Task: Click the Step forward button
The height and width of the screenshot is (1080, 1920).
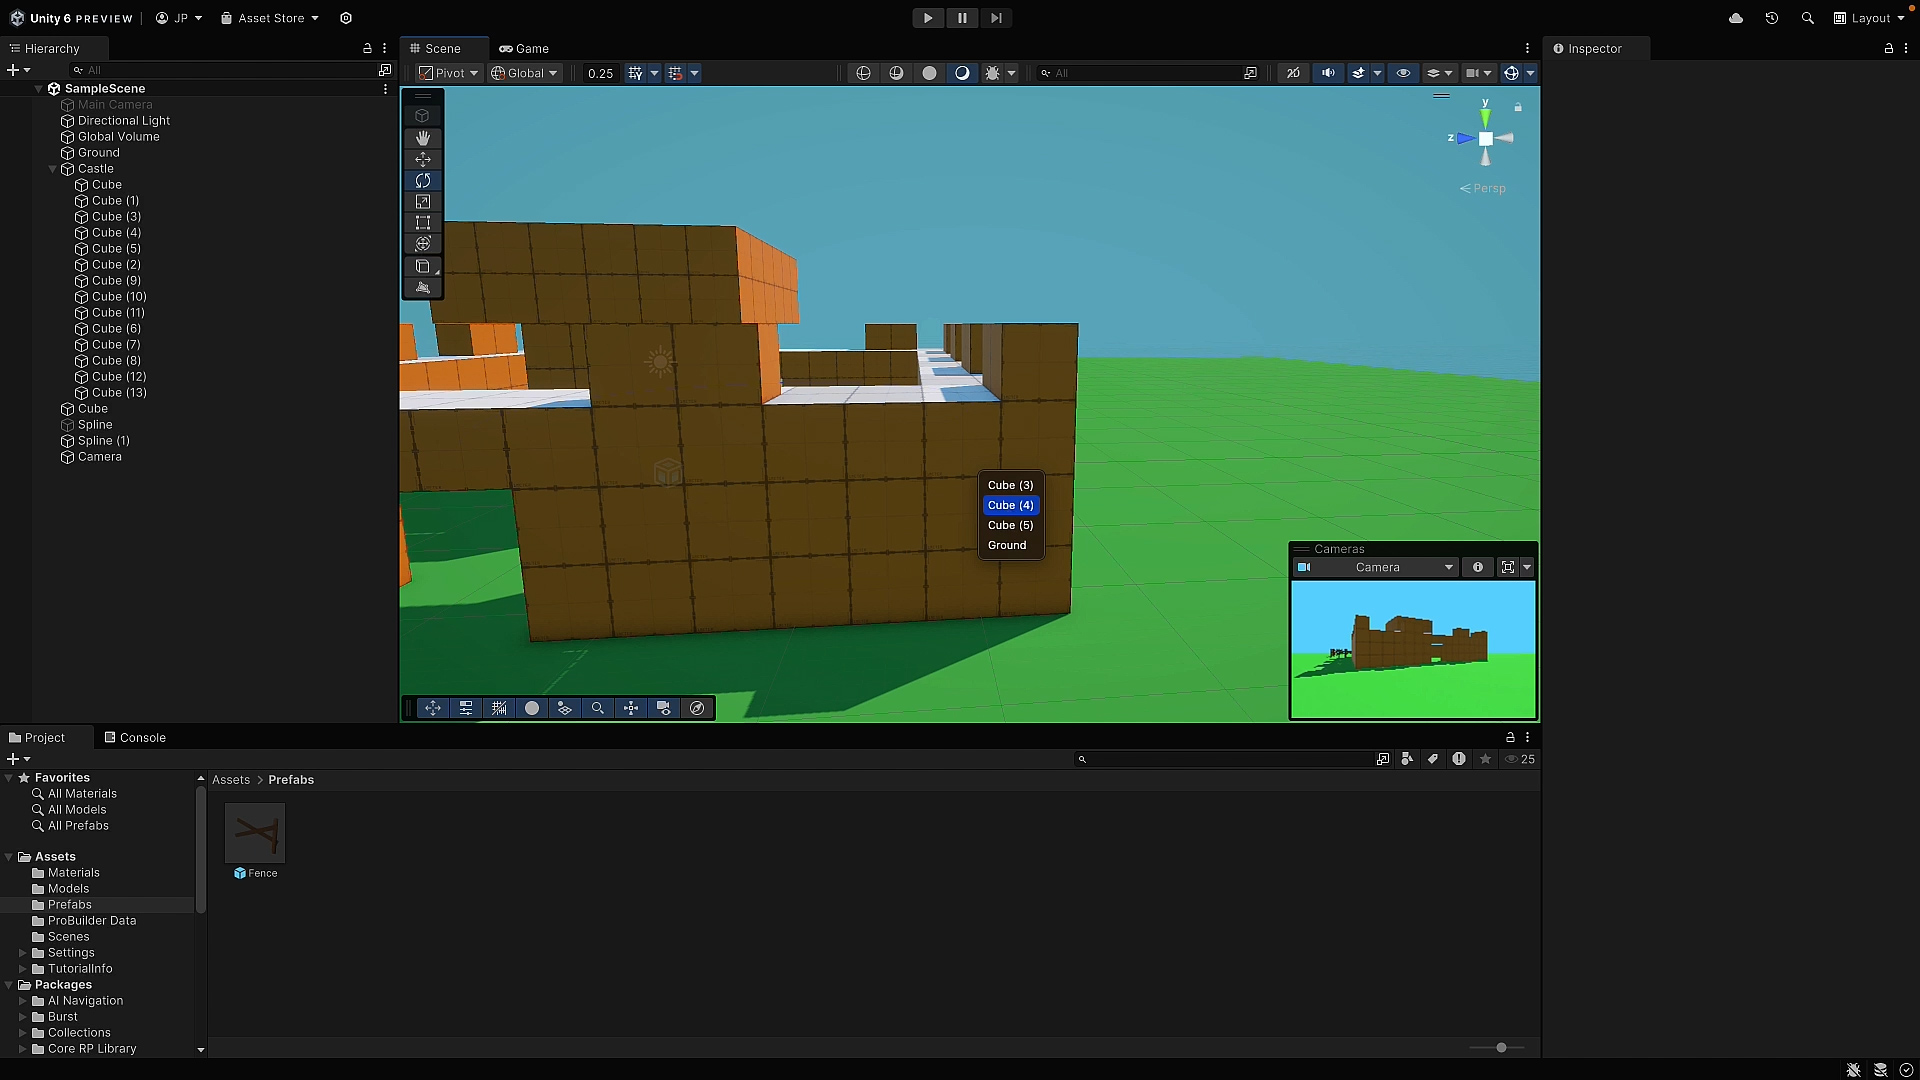Action: [996, 18]
